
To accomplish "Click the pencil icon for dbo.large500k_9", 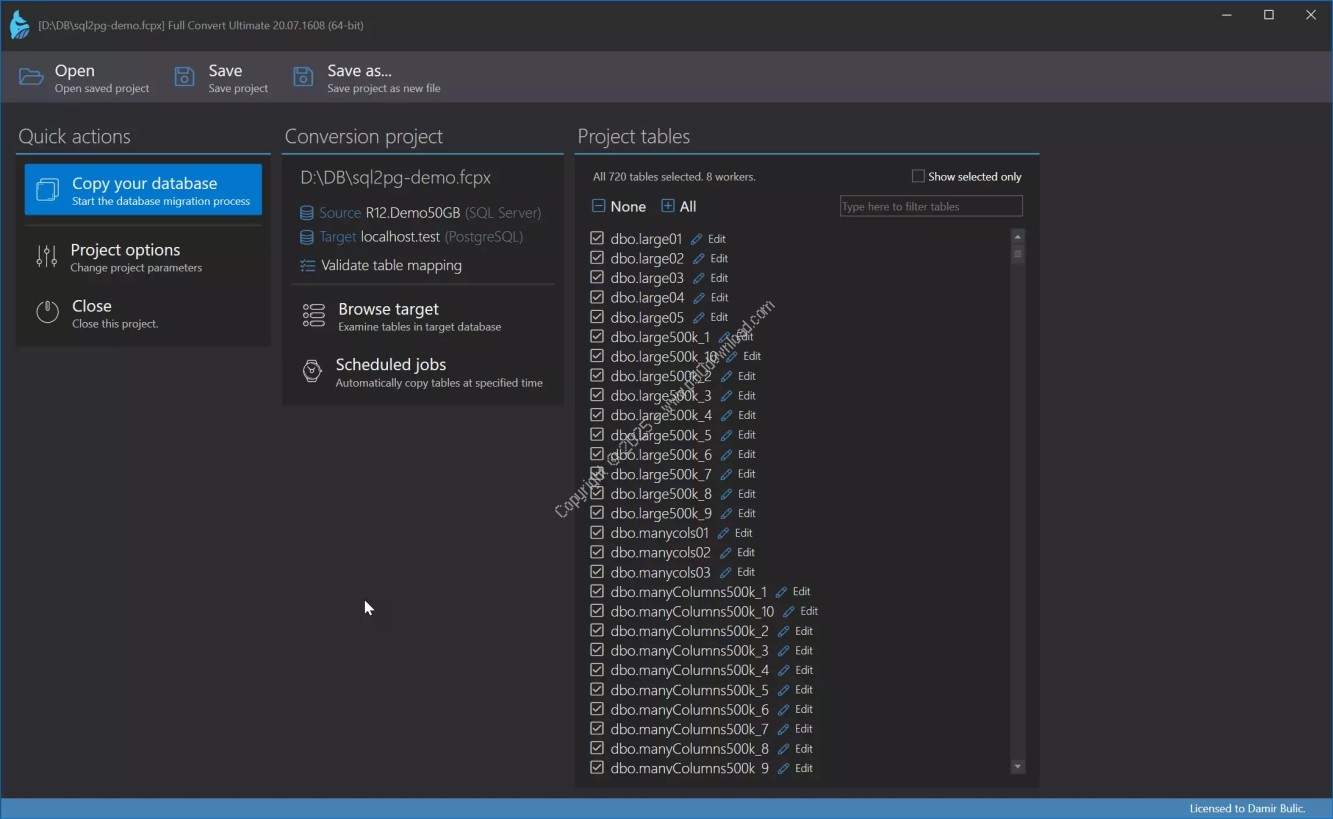I will pyautogui.click(x=727, y=514).
